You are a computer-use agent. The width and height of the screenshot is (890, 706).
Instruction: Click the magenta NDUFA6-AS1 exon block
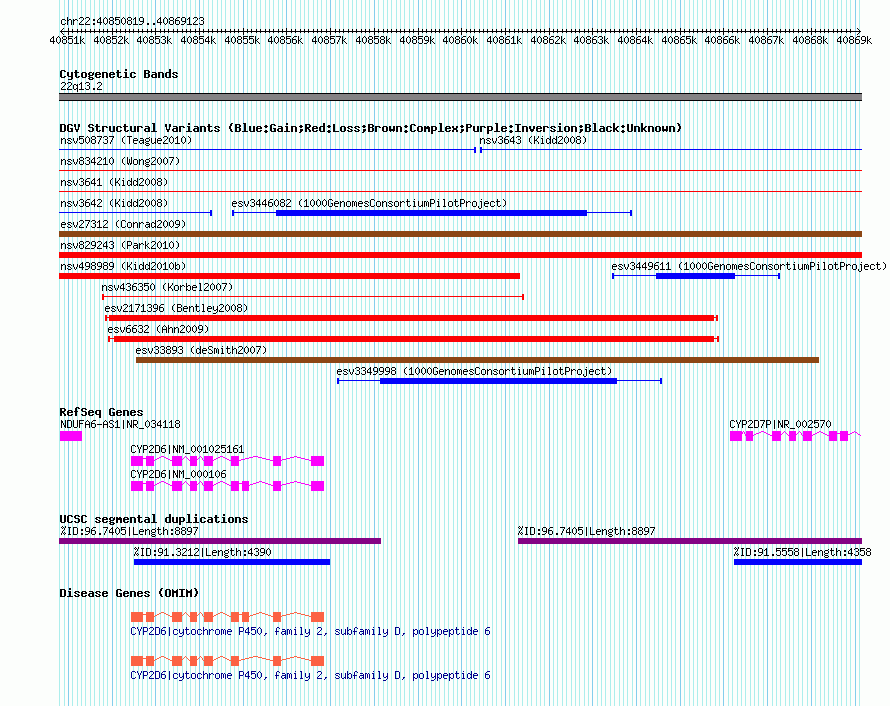pyautogui.click(x=71, y=436)
